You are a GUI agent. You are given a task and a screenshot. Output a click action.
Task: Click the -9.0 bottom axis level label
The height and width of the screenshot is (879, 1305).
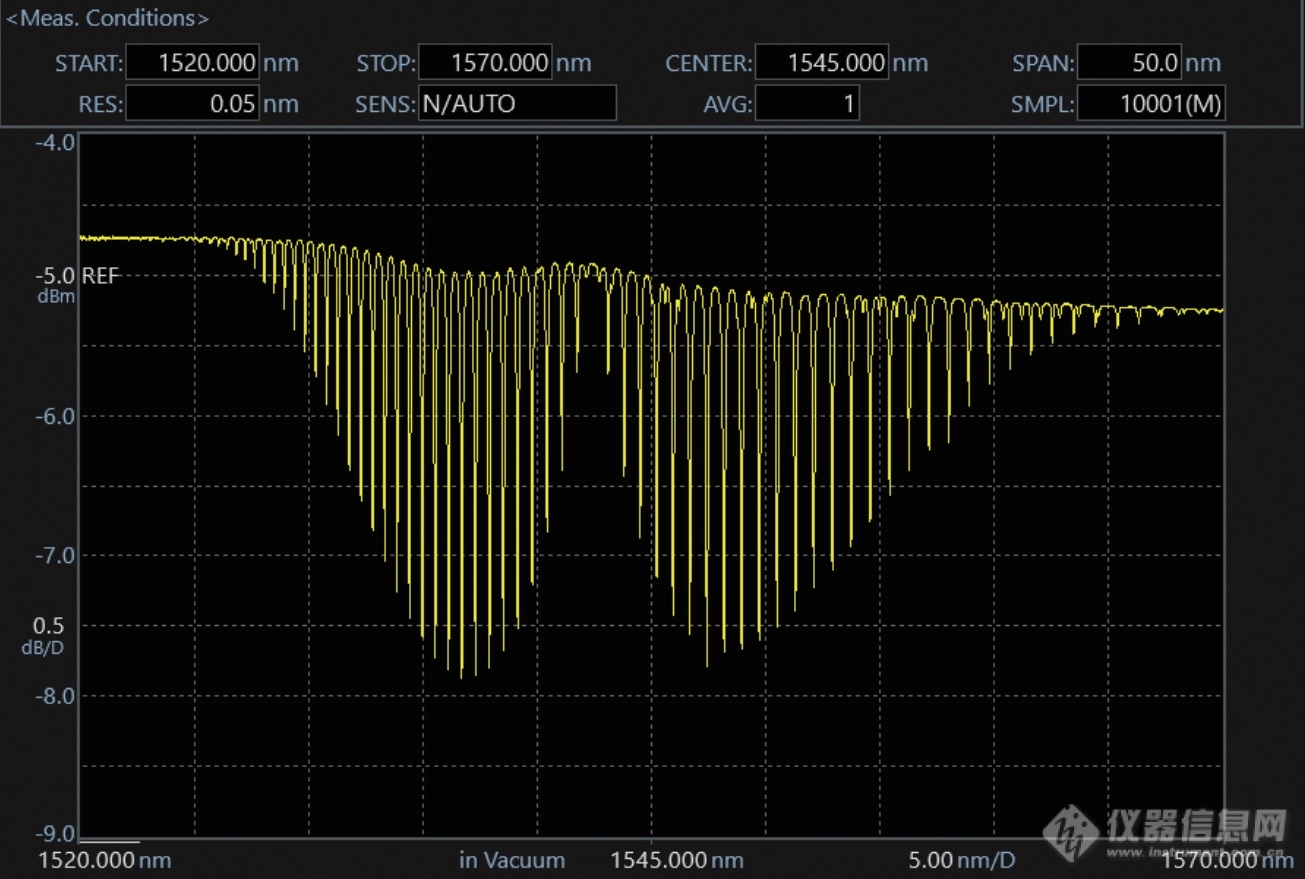coord(56,833)
